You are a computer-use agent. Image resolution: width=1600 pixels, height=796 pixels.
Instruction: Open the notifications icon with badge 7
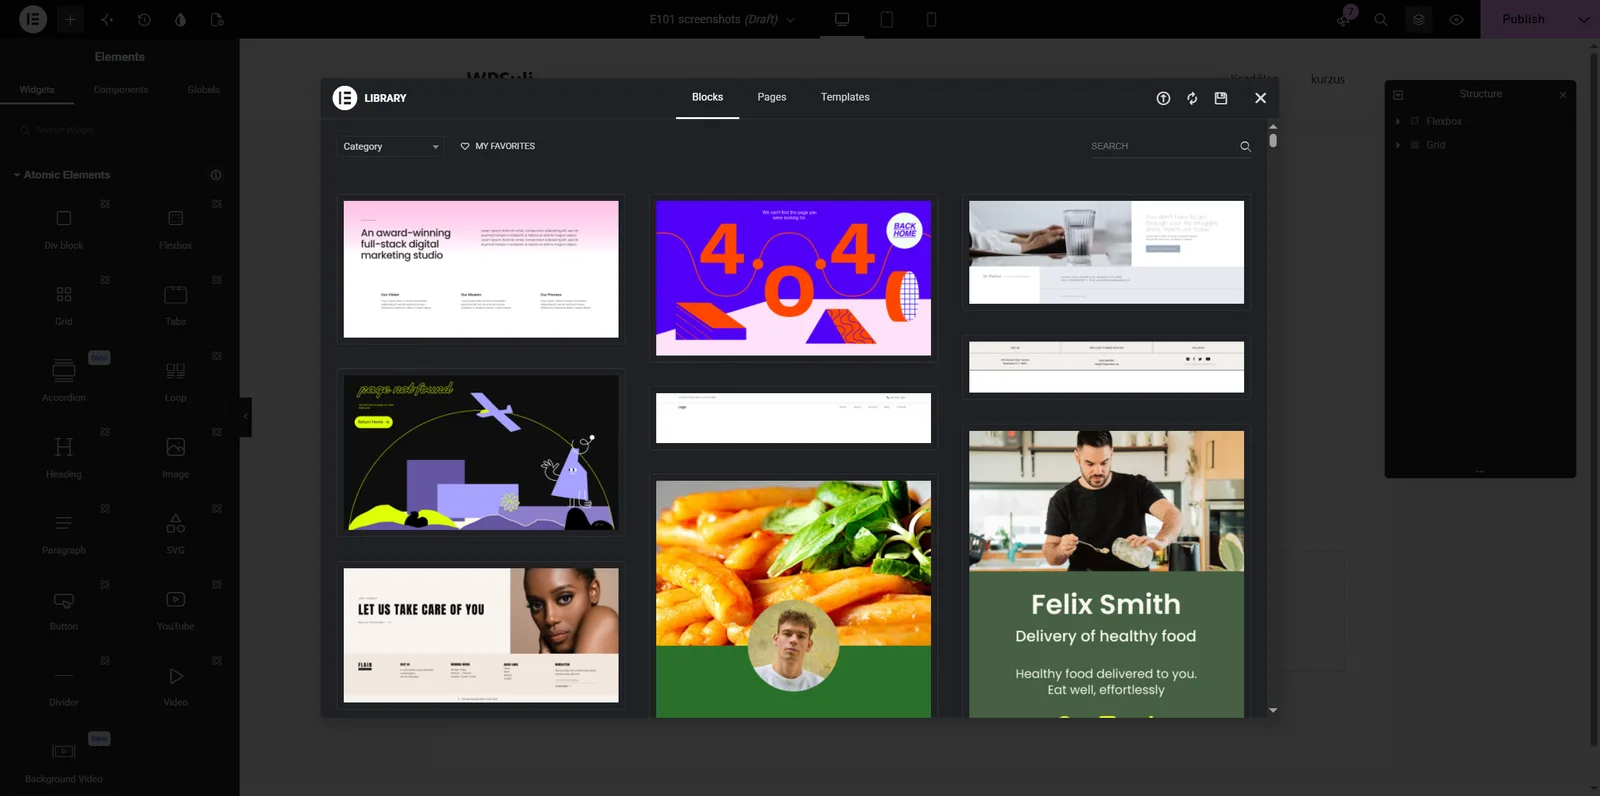click(x=1344, y=17)
